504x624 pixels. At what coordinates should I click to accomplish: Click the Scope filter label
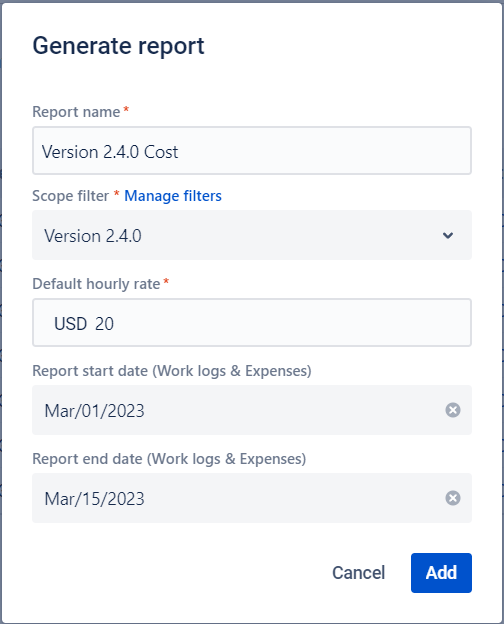click(x=70, y=196)
